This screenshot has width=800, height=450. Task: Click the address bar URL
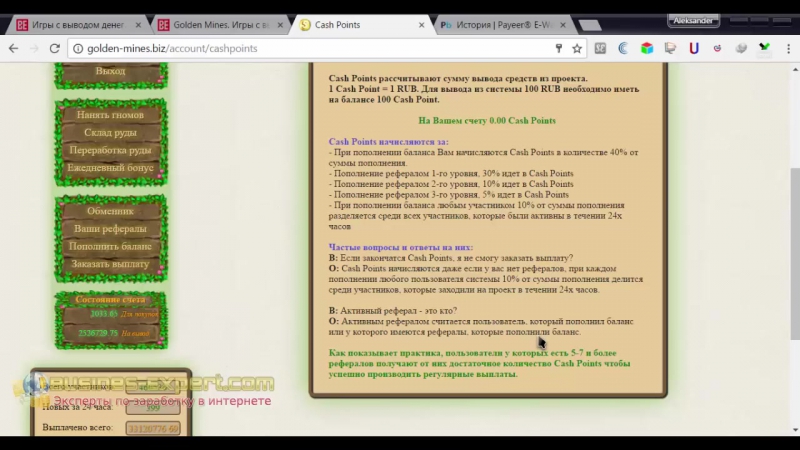(172, 48)
